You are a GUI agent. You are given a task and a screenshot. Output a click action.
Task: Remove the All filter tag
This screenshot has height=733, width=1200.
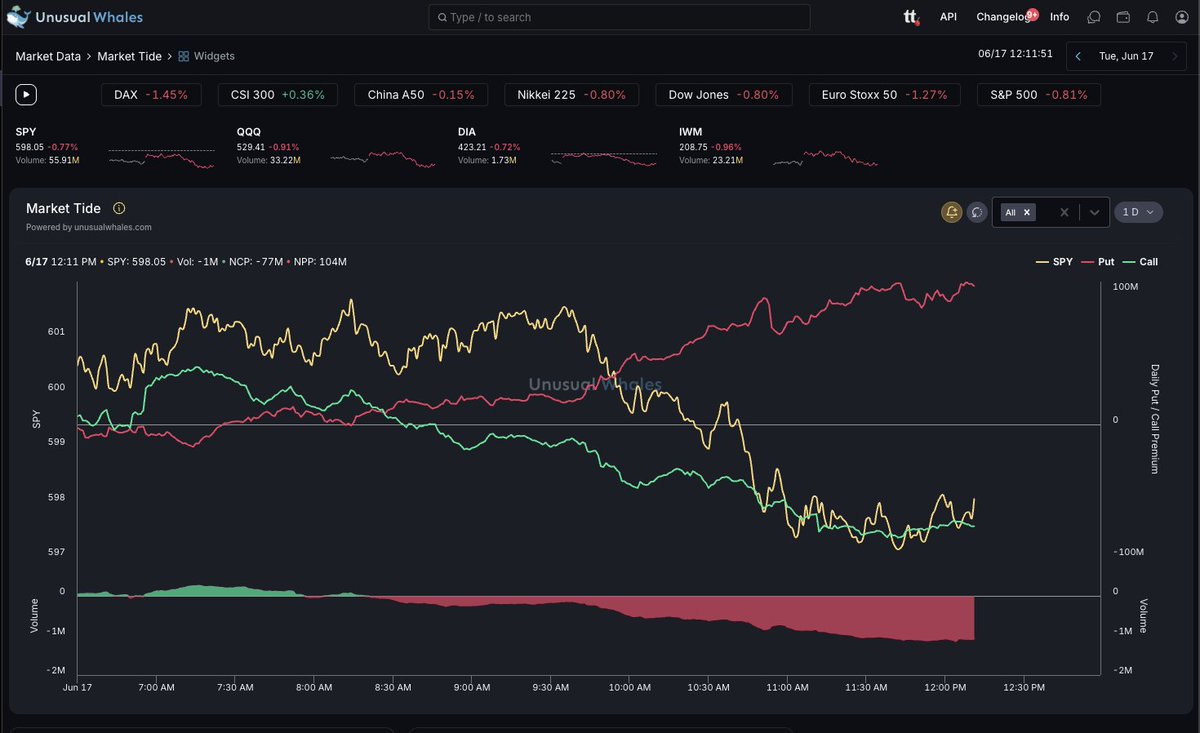click(1027, 212)
